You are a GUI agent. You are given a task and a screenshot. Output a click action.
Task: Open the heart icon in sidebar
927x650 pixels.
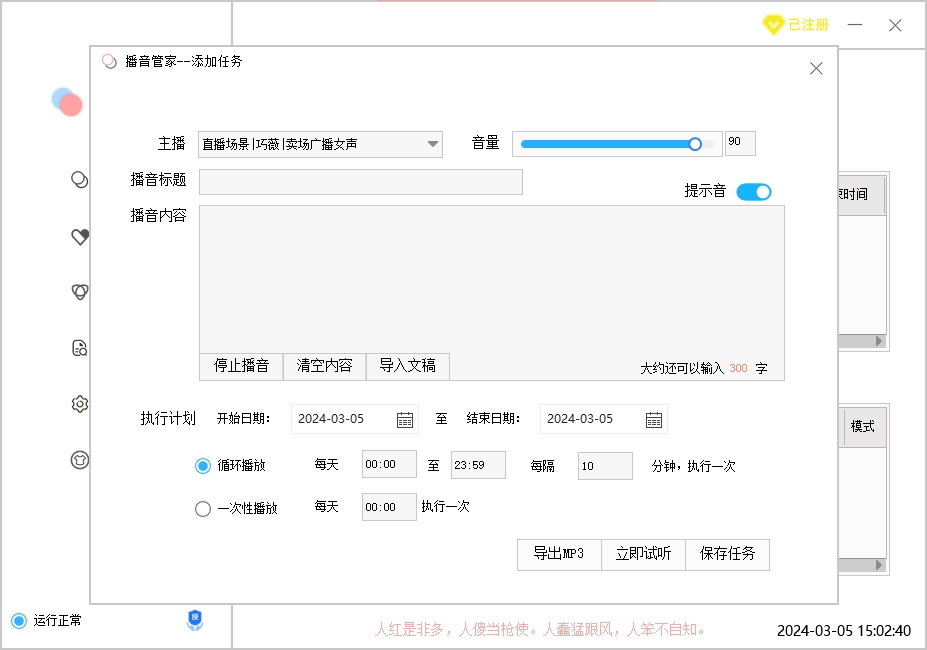(x=80, y=237)
